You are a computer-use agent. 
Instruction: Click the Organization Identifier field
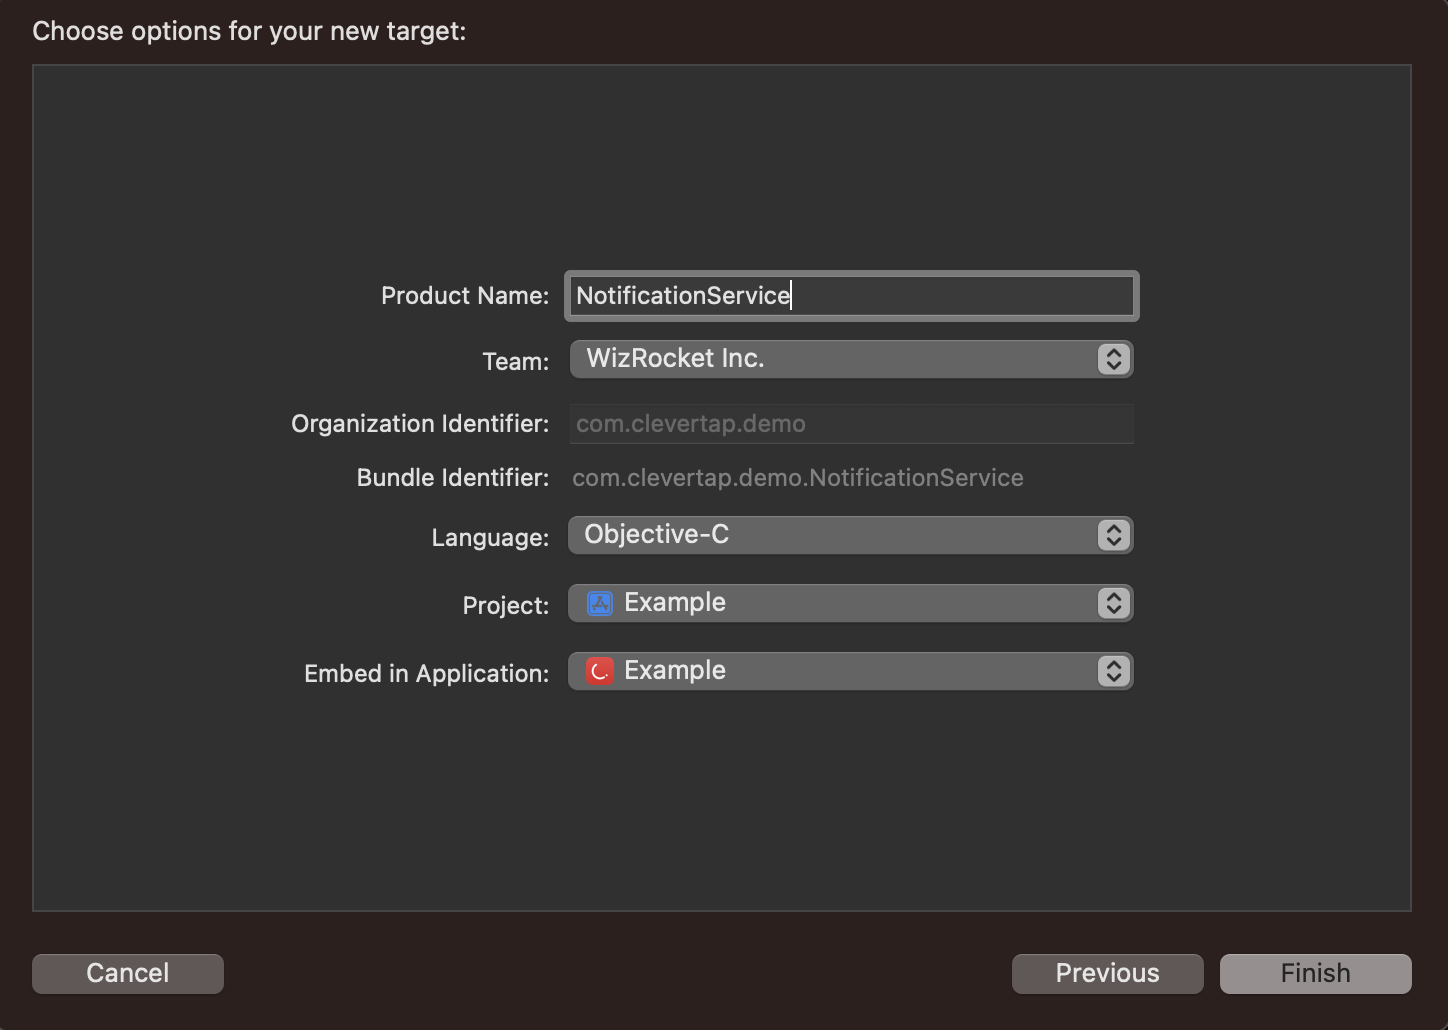[x=850, y=424]
